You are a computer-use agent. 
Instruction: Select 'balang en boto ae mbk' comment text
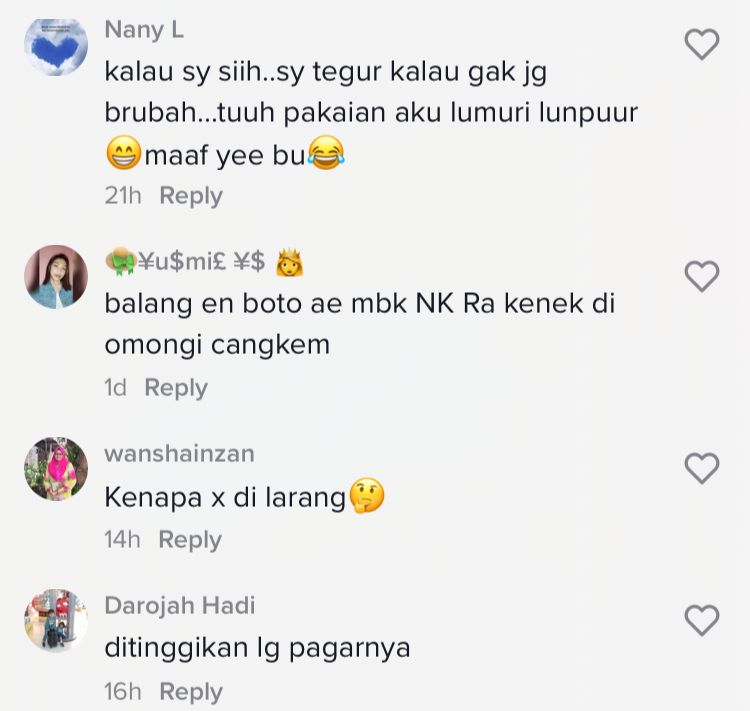click(x=360, y=324)
